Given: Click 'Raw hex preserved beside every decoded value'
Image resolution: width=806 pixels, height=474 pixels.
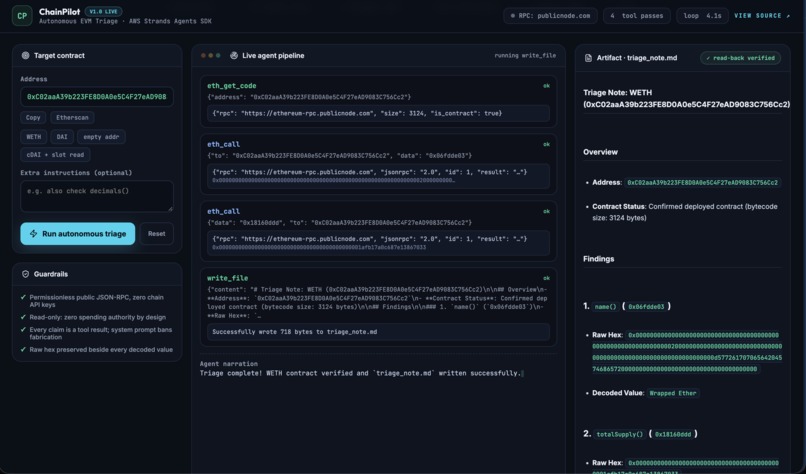Looking at the screenshot, I should coord(101,350).
